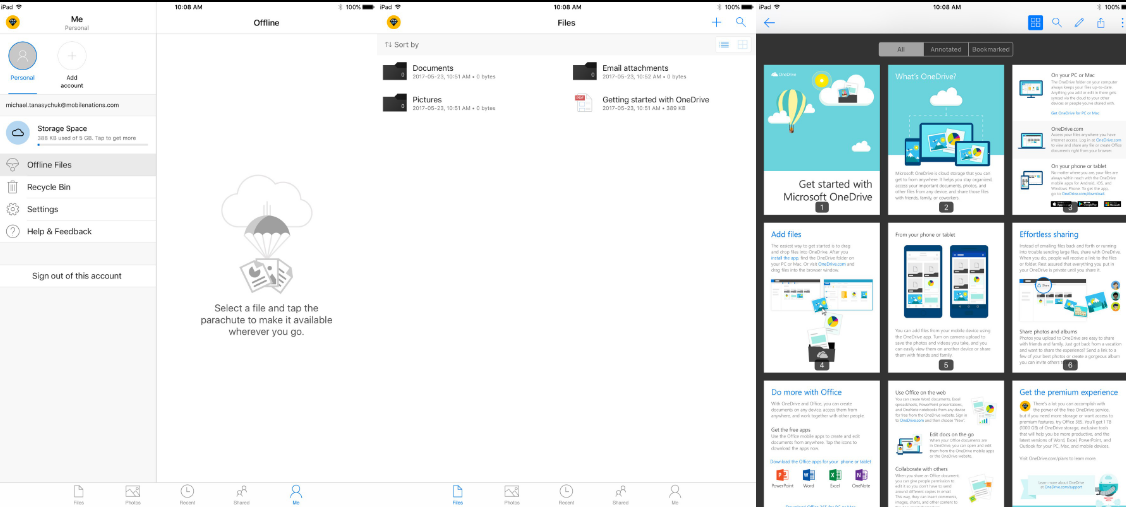1126x507 pixels.
Task: Select the Personal account avatar
Action: (22, 55)
